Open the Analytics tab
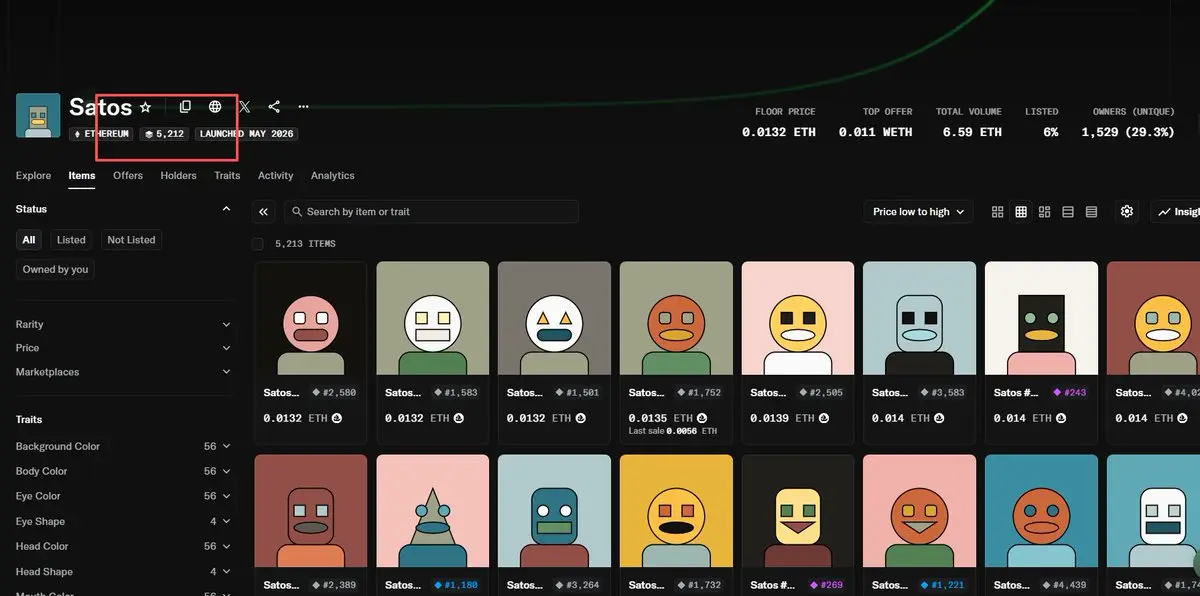The image size is (1200, 596). [x=333, y=176]
